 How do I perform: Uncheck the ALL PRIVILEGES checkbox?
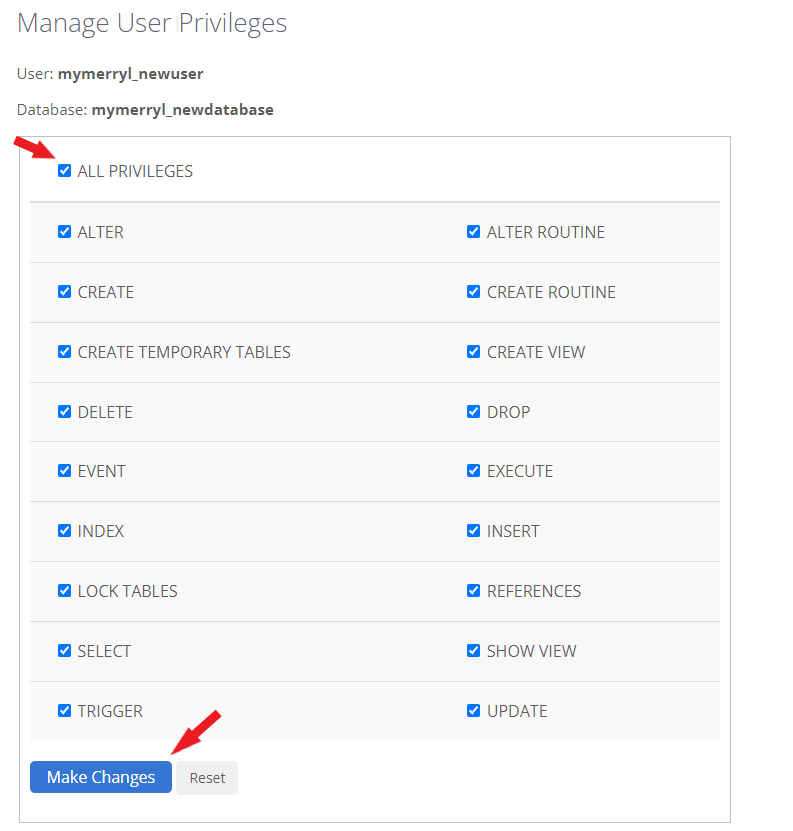tap(64, 171)
